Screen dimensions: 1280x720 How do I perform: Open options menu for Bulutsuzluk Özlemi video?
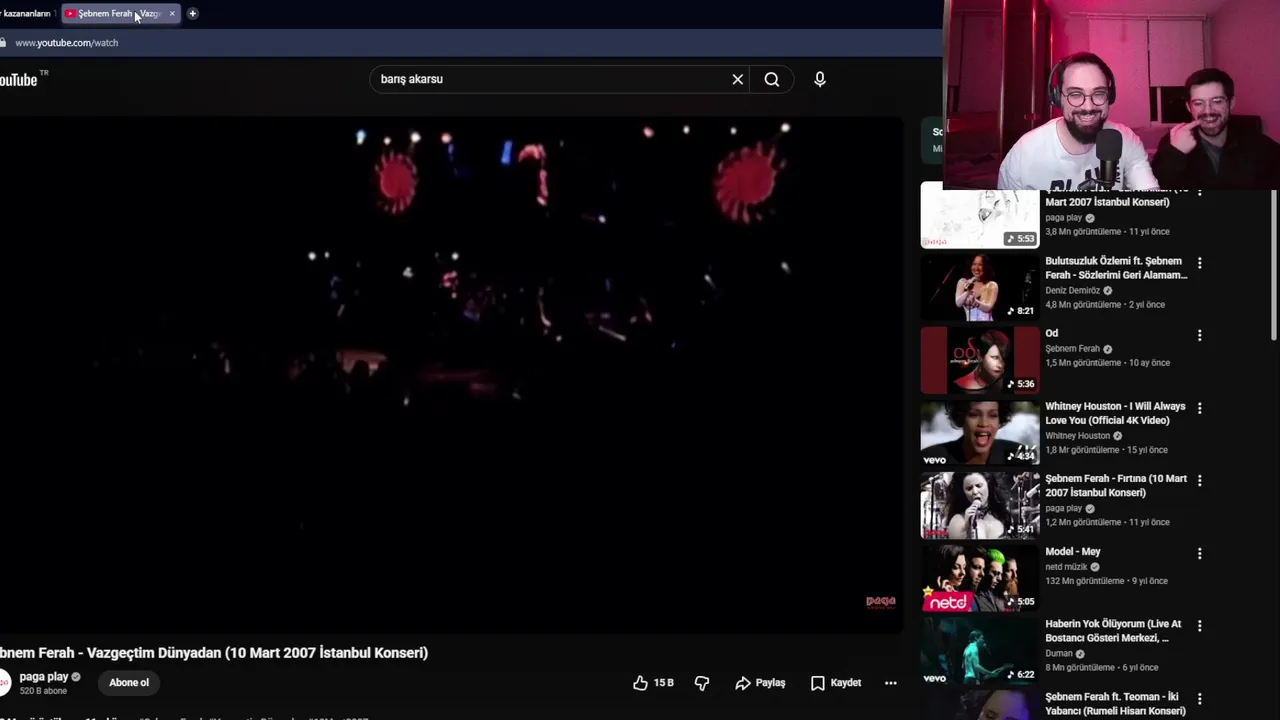[x=1200, y=263]
